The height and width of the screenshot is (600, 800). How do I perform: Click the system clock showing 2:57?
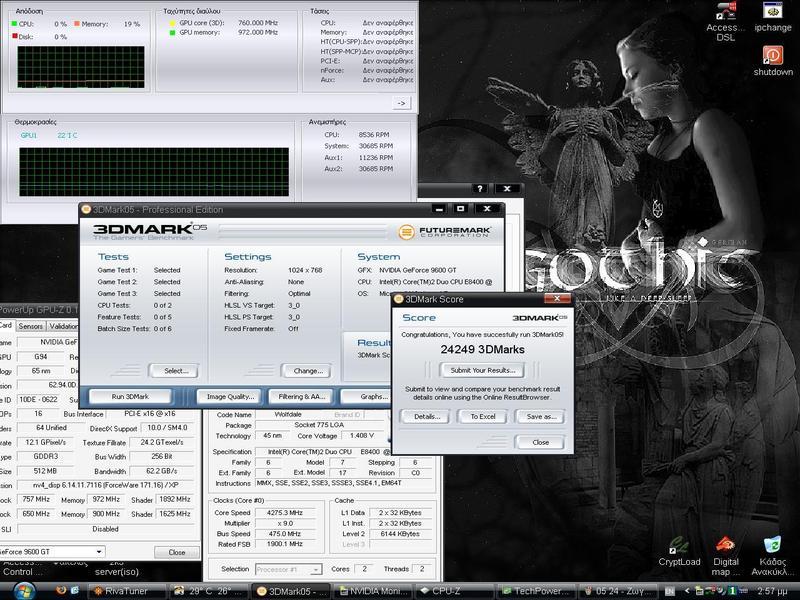[x=772, y=591]
